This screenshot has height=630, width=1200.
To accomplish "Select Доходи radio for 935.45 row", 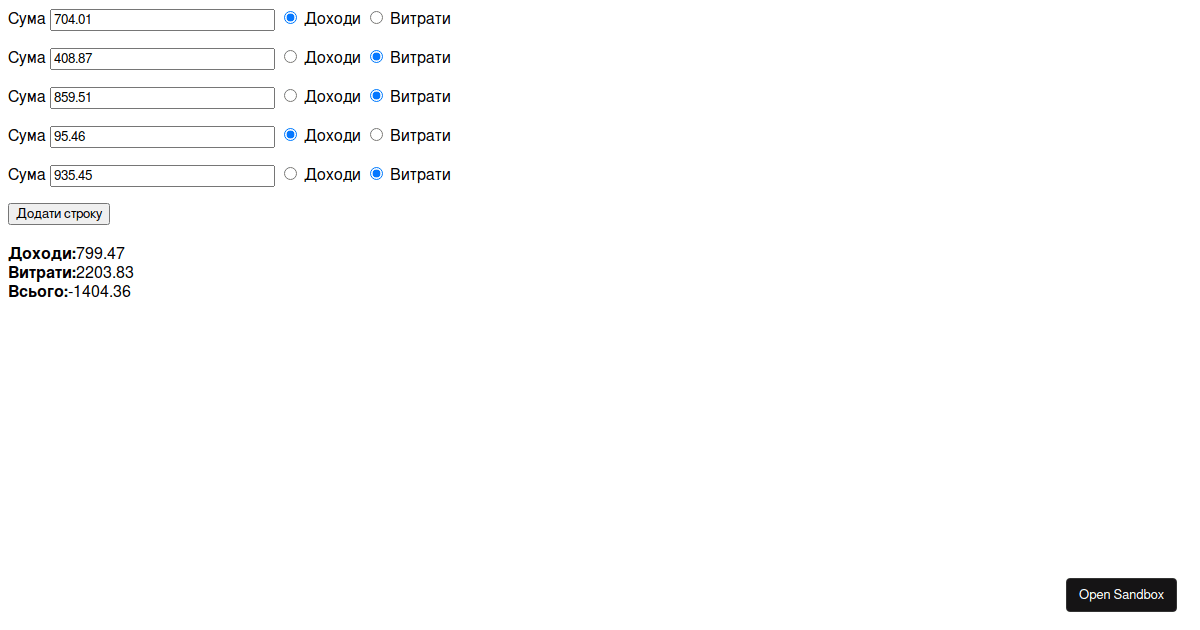I will (x=291, y=174).
